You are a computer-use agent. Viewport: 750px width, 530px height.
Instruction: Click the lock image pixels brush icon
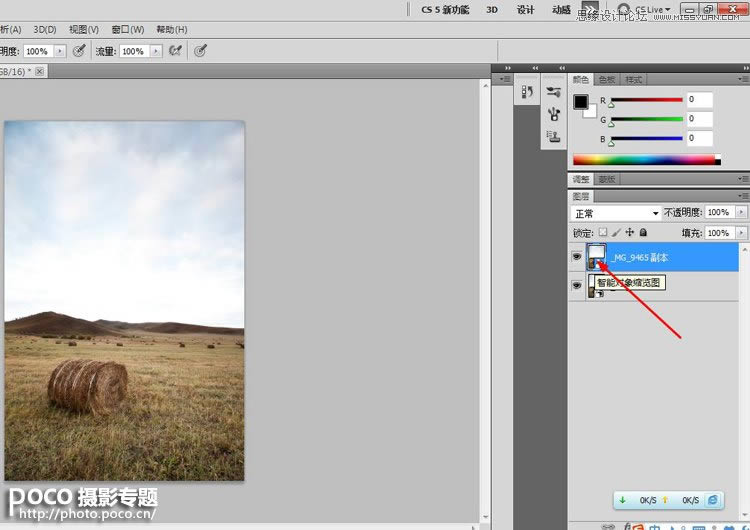[x=616, y=233]
